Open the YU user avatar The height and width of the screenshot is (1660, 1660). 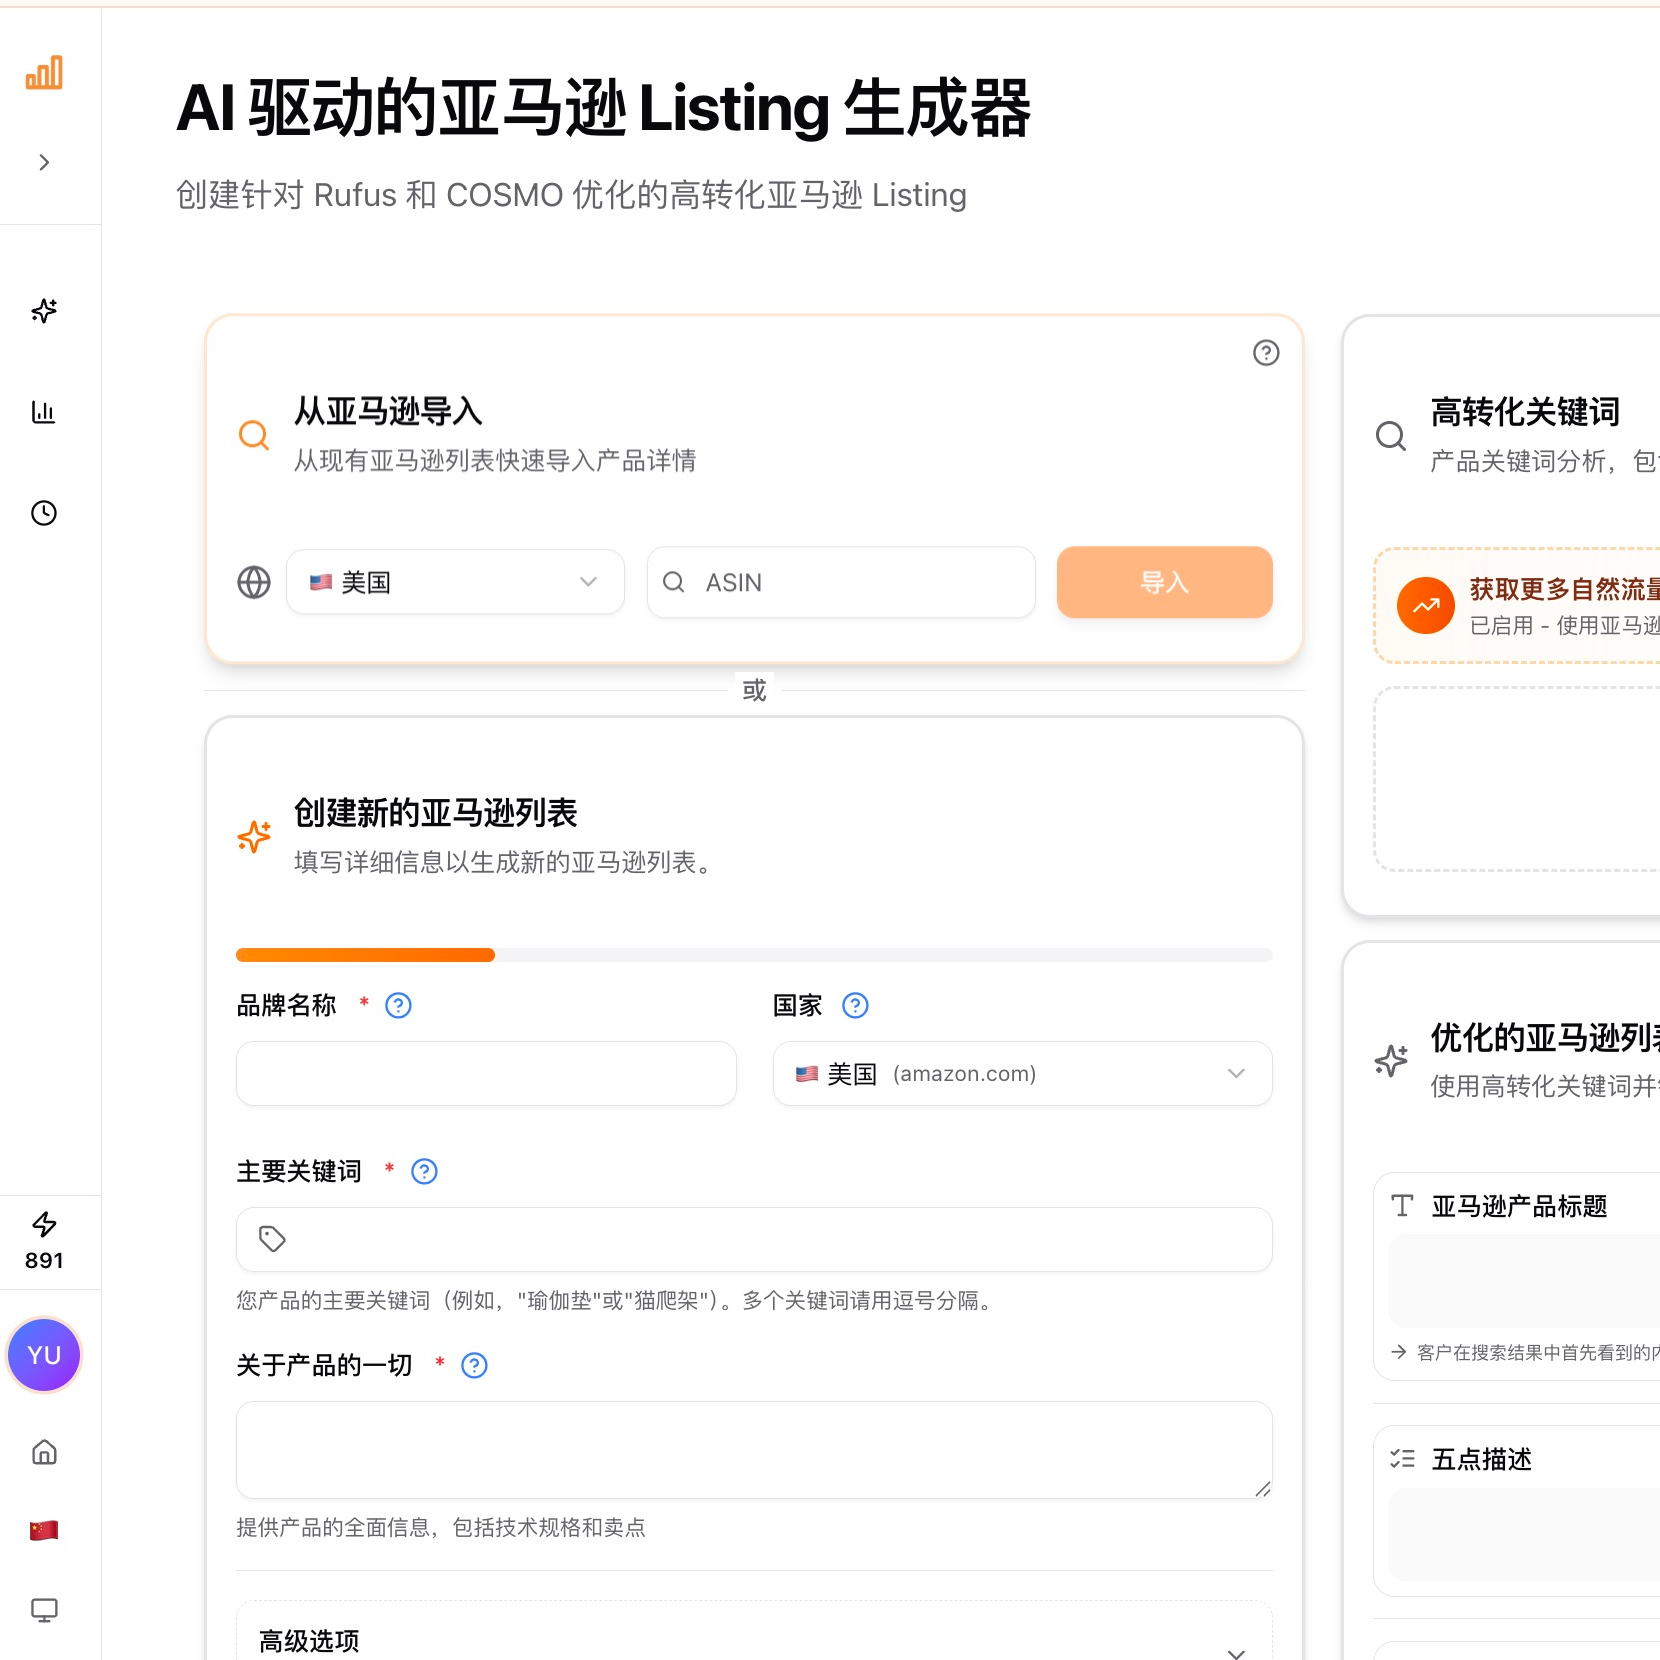coord(44,1355)
